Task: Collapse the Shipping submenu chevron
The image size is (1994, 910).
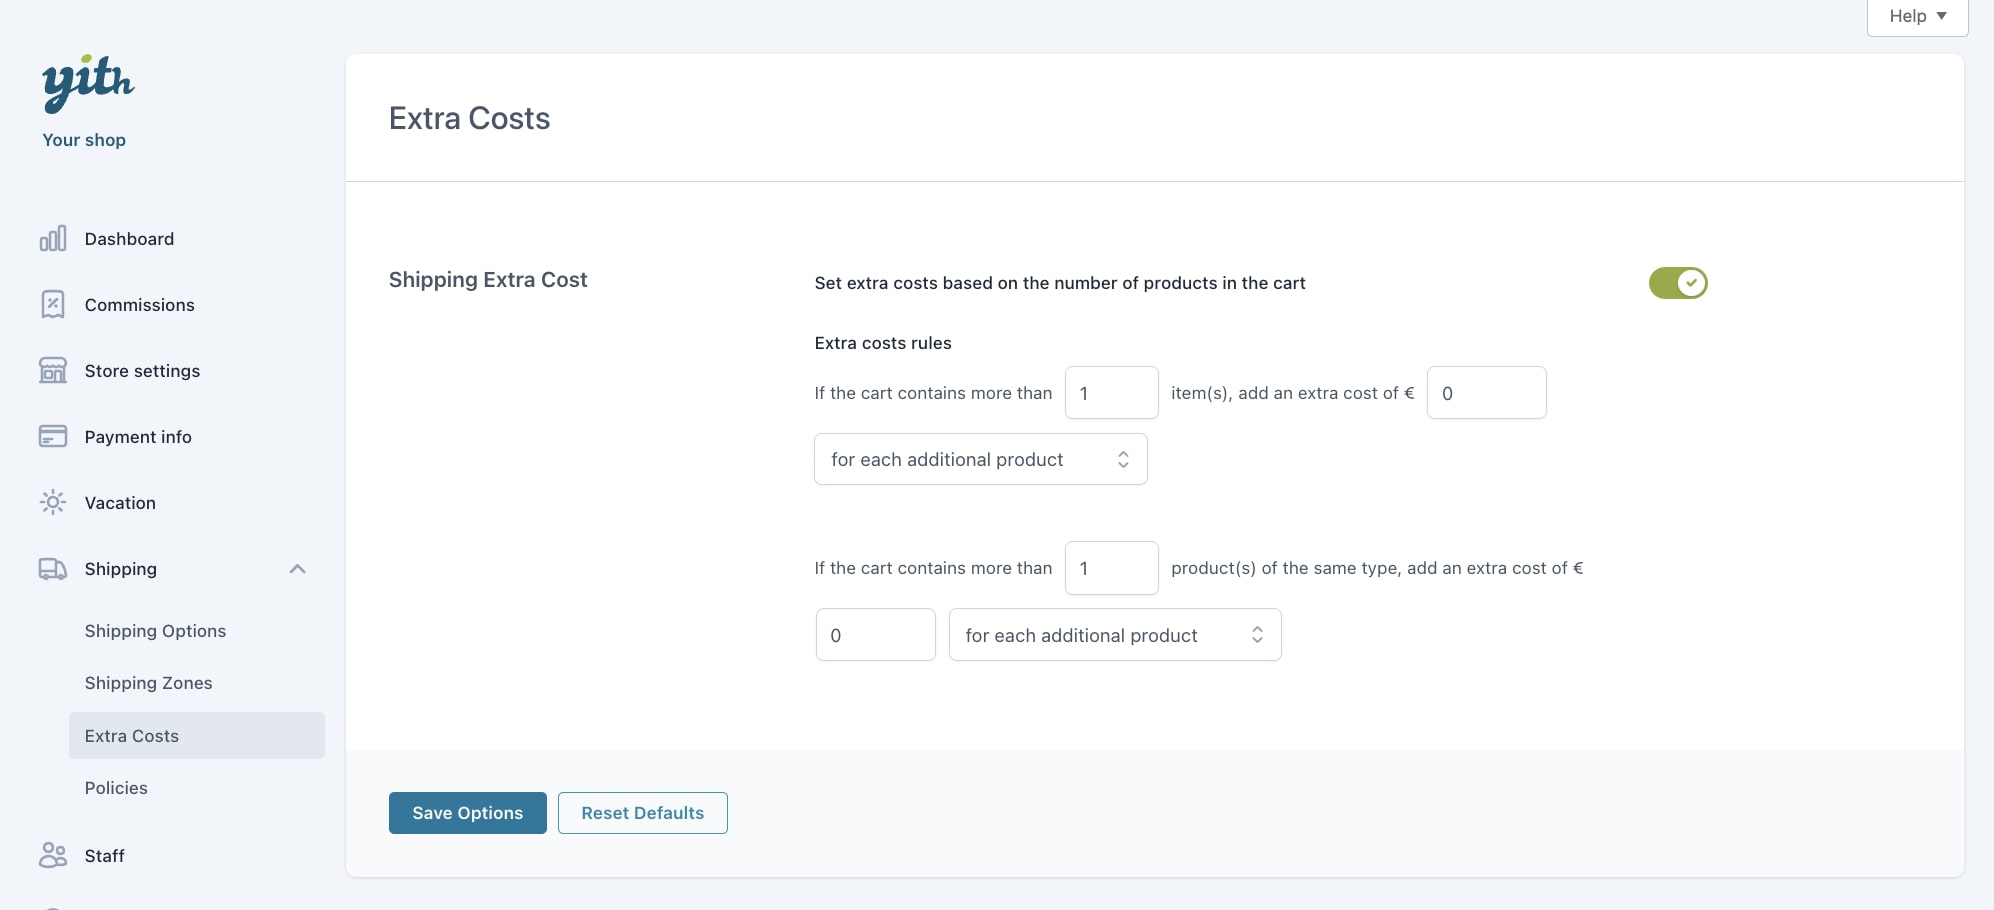Action: 297,569
